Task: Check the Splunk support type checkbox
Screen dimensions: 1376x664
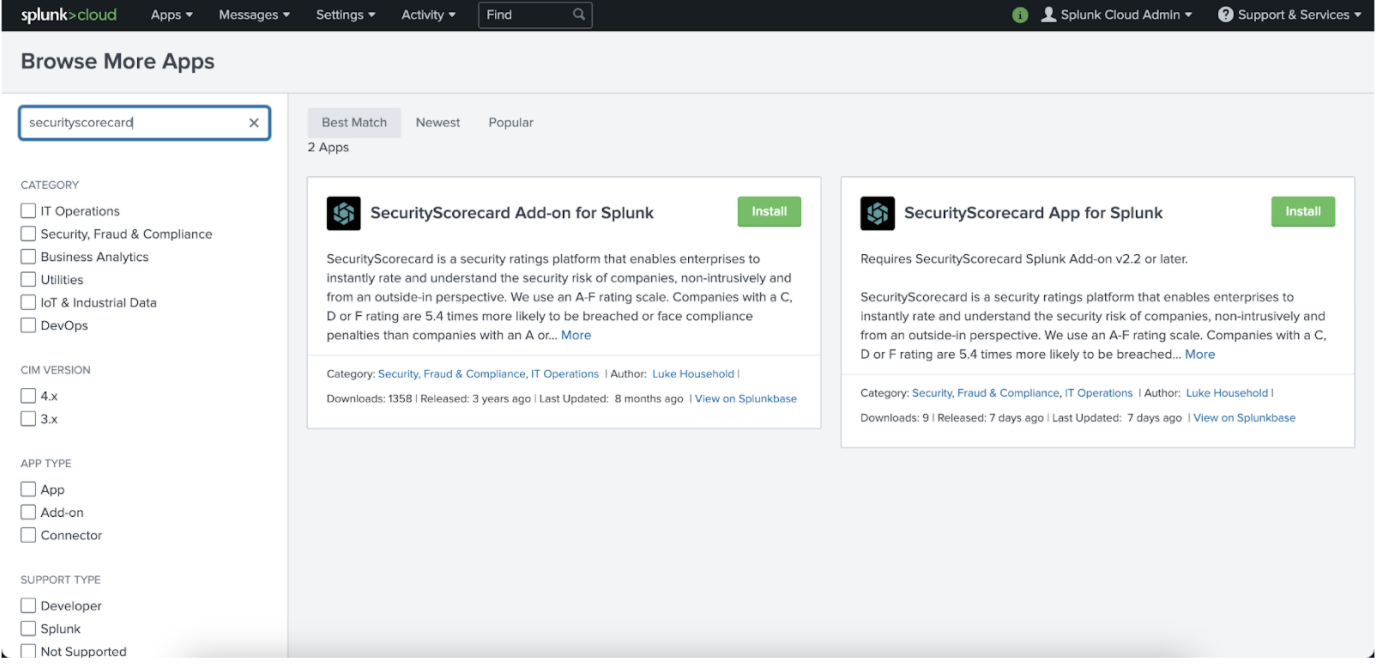Action: click(28, 629)
